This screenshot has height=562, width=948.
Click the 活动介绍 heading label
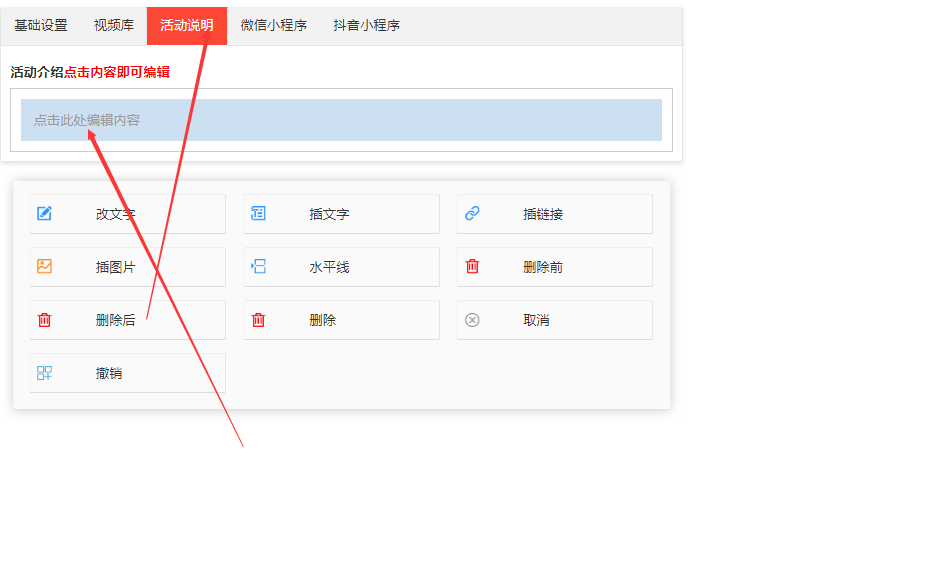[x=37, y=73]
